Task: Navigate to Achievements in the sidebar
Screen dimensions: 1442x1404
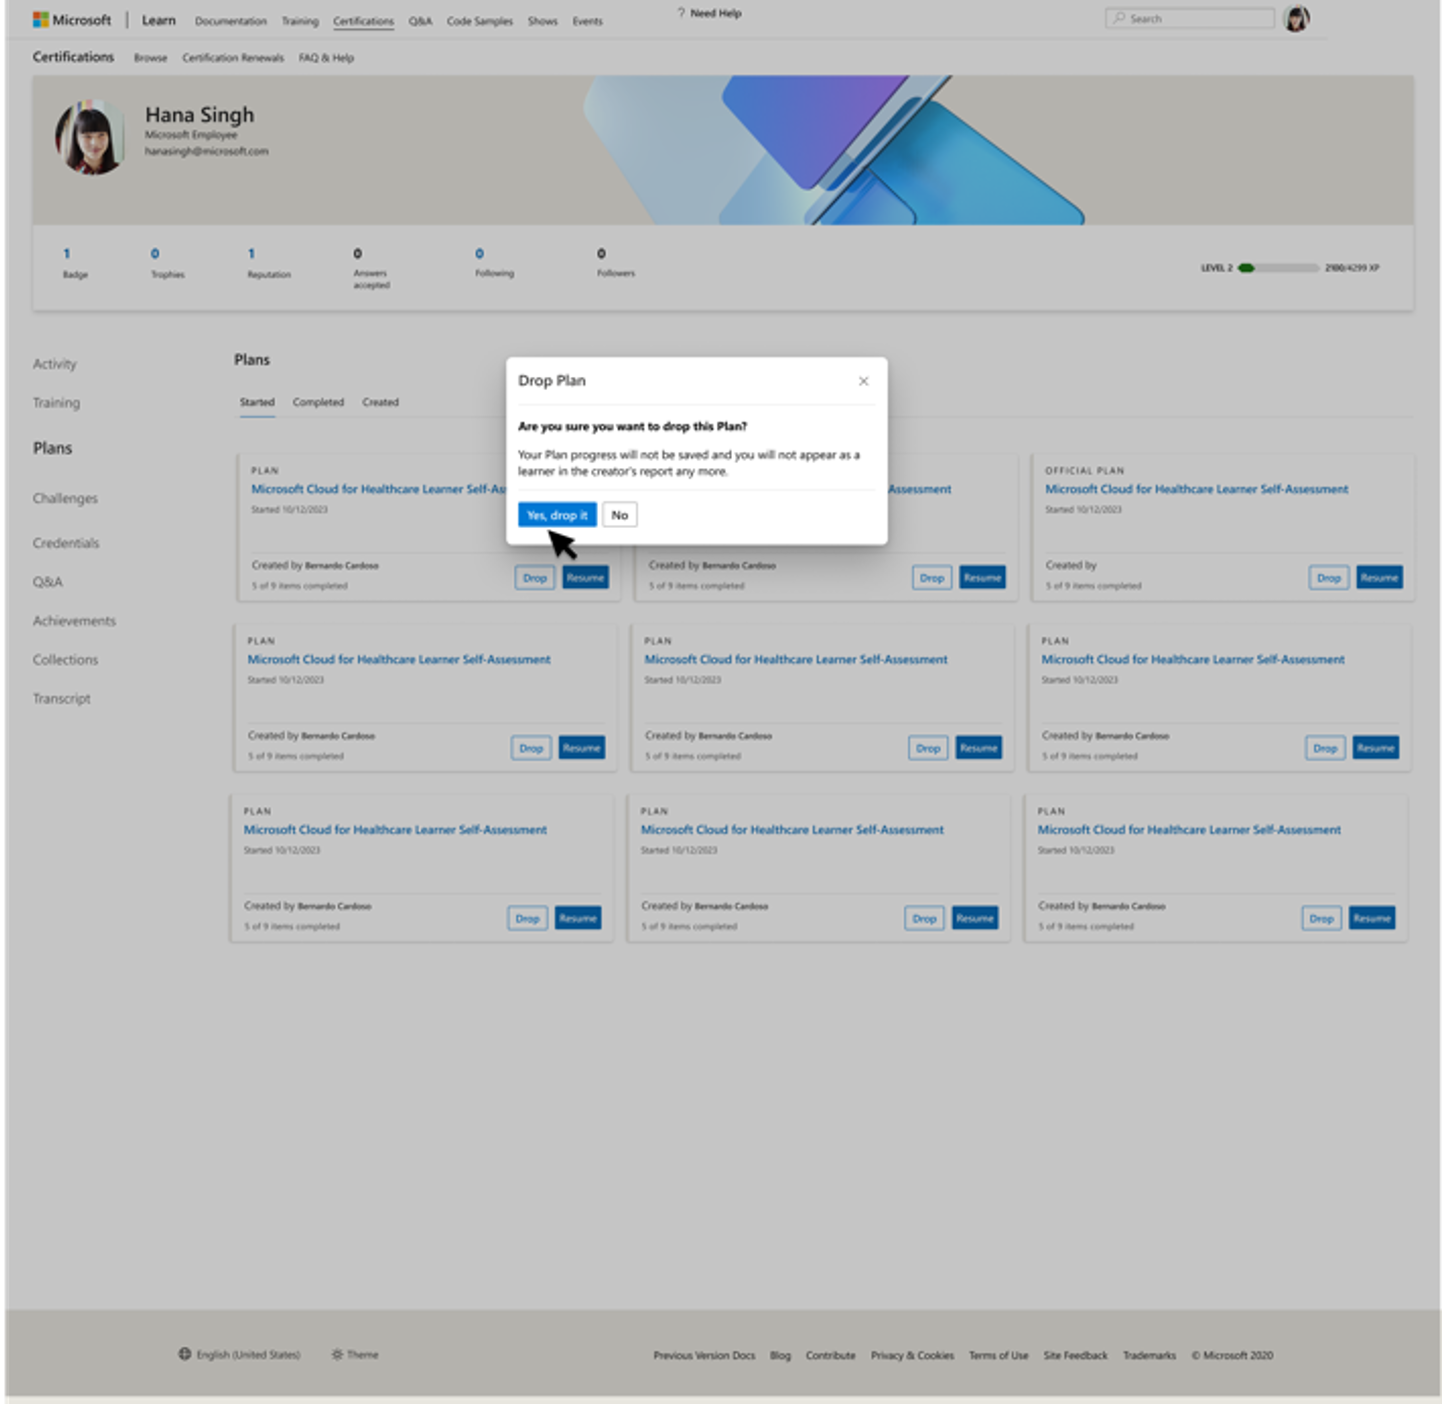Action: click(74, 620)
